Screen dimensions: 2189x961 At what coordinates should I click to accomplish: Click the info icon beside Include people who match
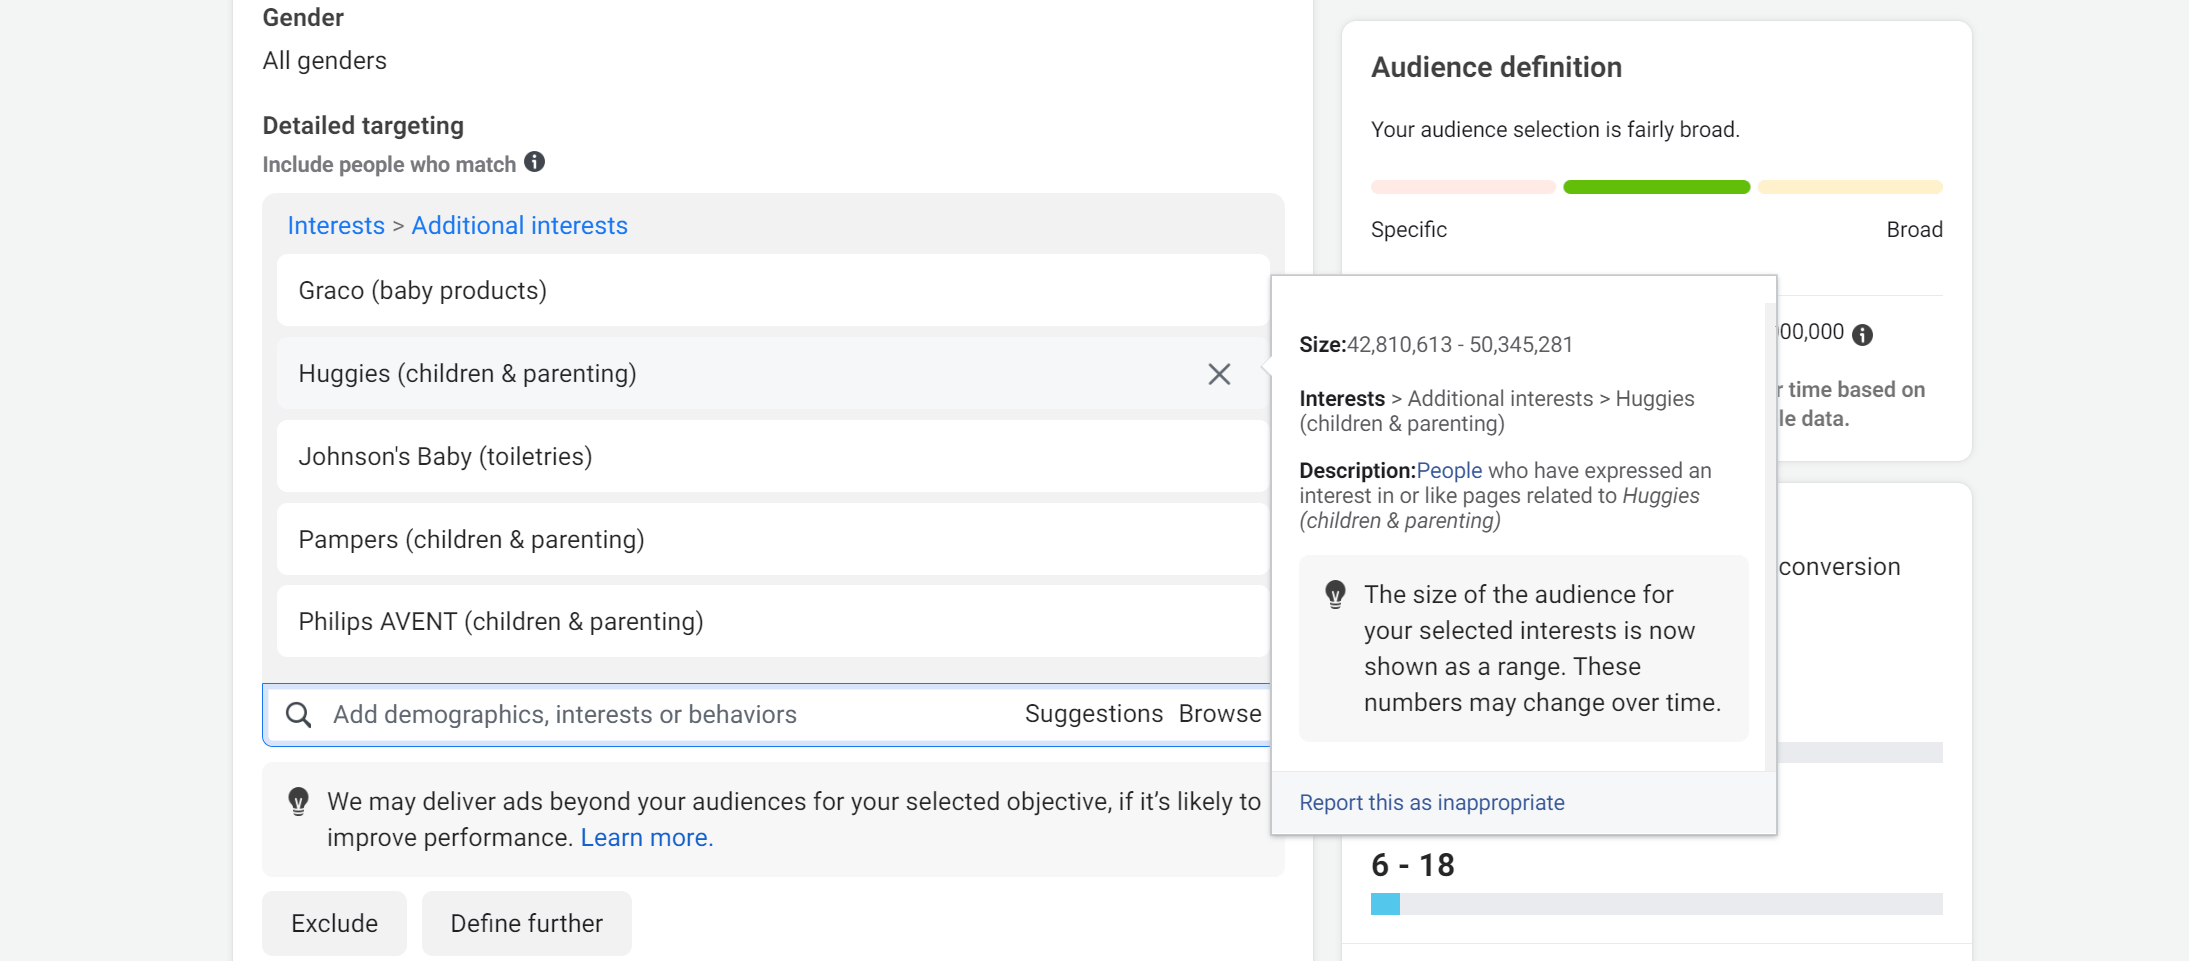click(x=535, y=162)
